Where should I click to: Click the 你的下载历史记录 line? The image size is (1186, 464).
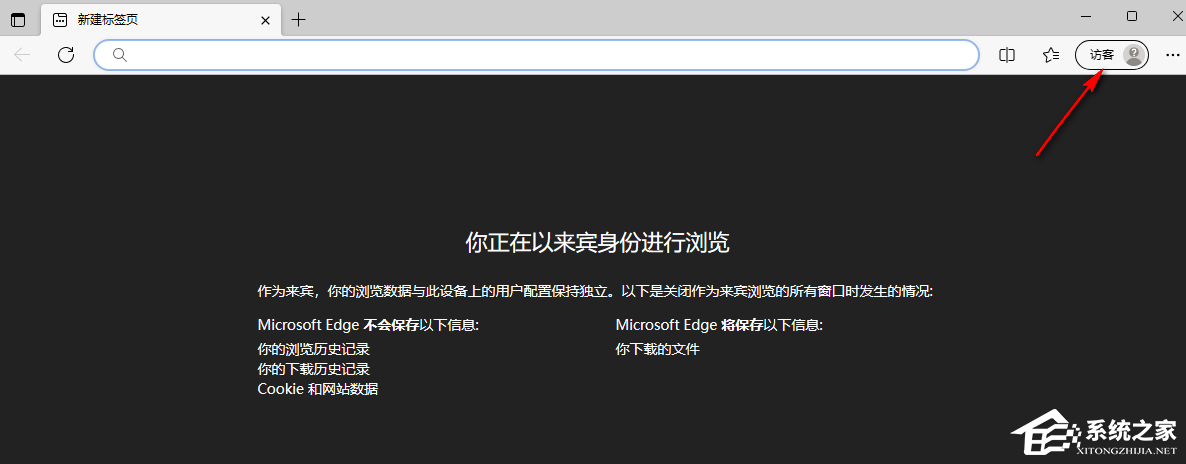pyautogui.click(x=314, y=369)
